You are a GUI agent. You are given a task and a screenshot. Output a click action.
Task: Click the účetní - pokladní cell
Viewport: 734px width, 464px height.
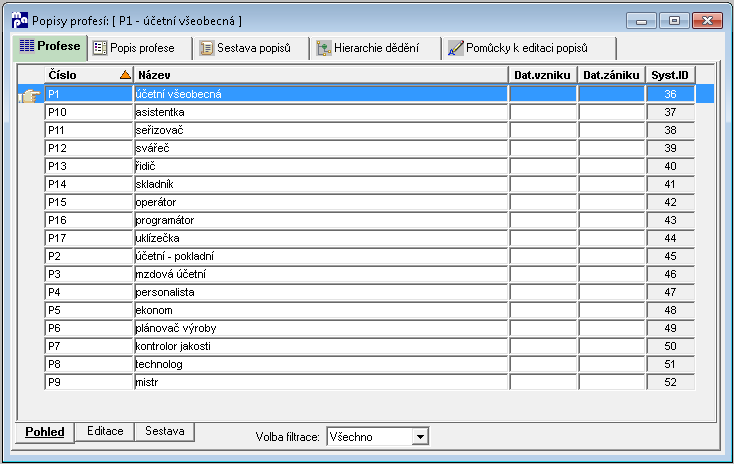(x=321, y=256)
